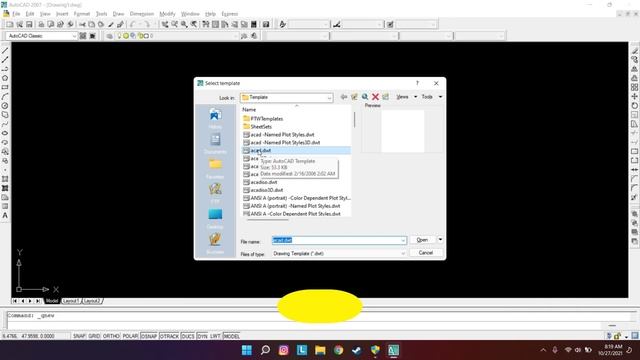Select the Rotate tool in Modify toolbar
This screenshot has height=360, width=640.
point(635,106)
